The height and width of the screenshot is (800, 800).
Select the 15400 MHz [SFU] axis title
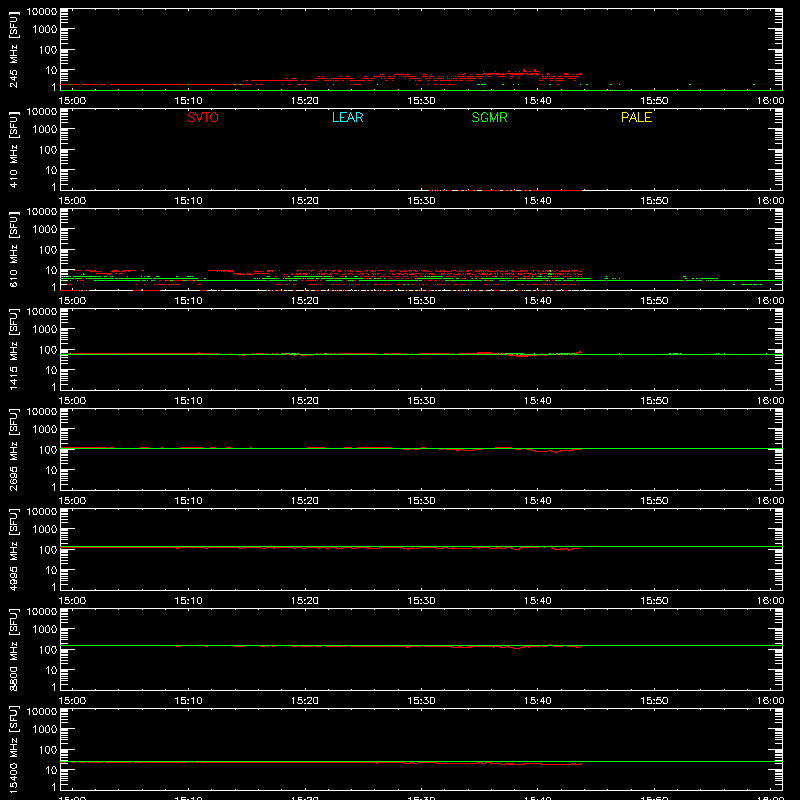14,750
